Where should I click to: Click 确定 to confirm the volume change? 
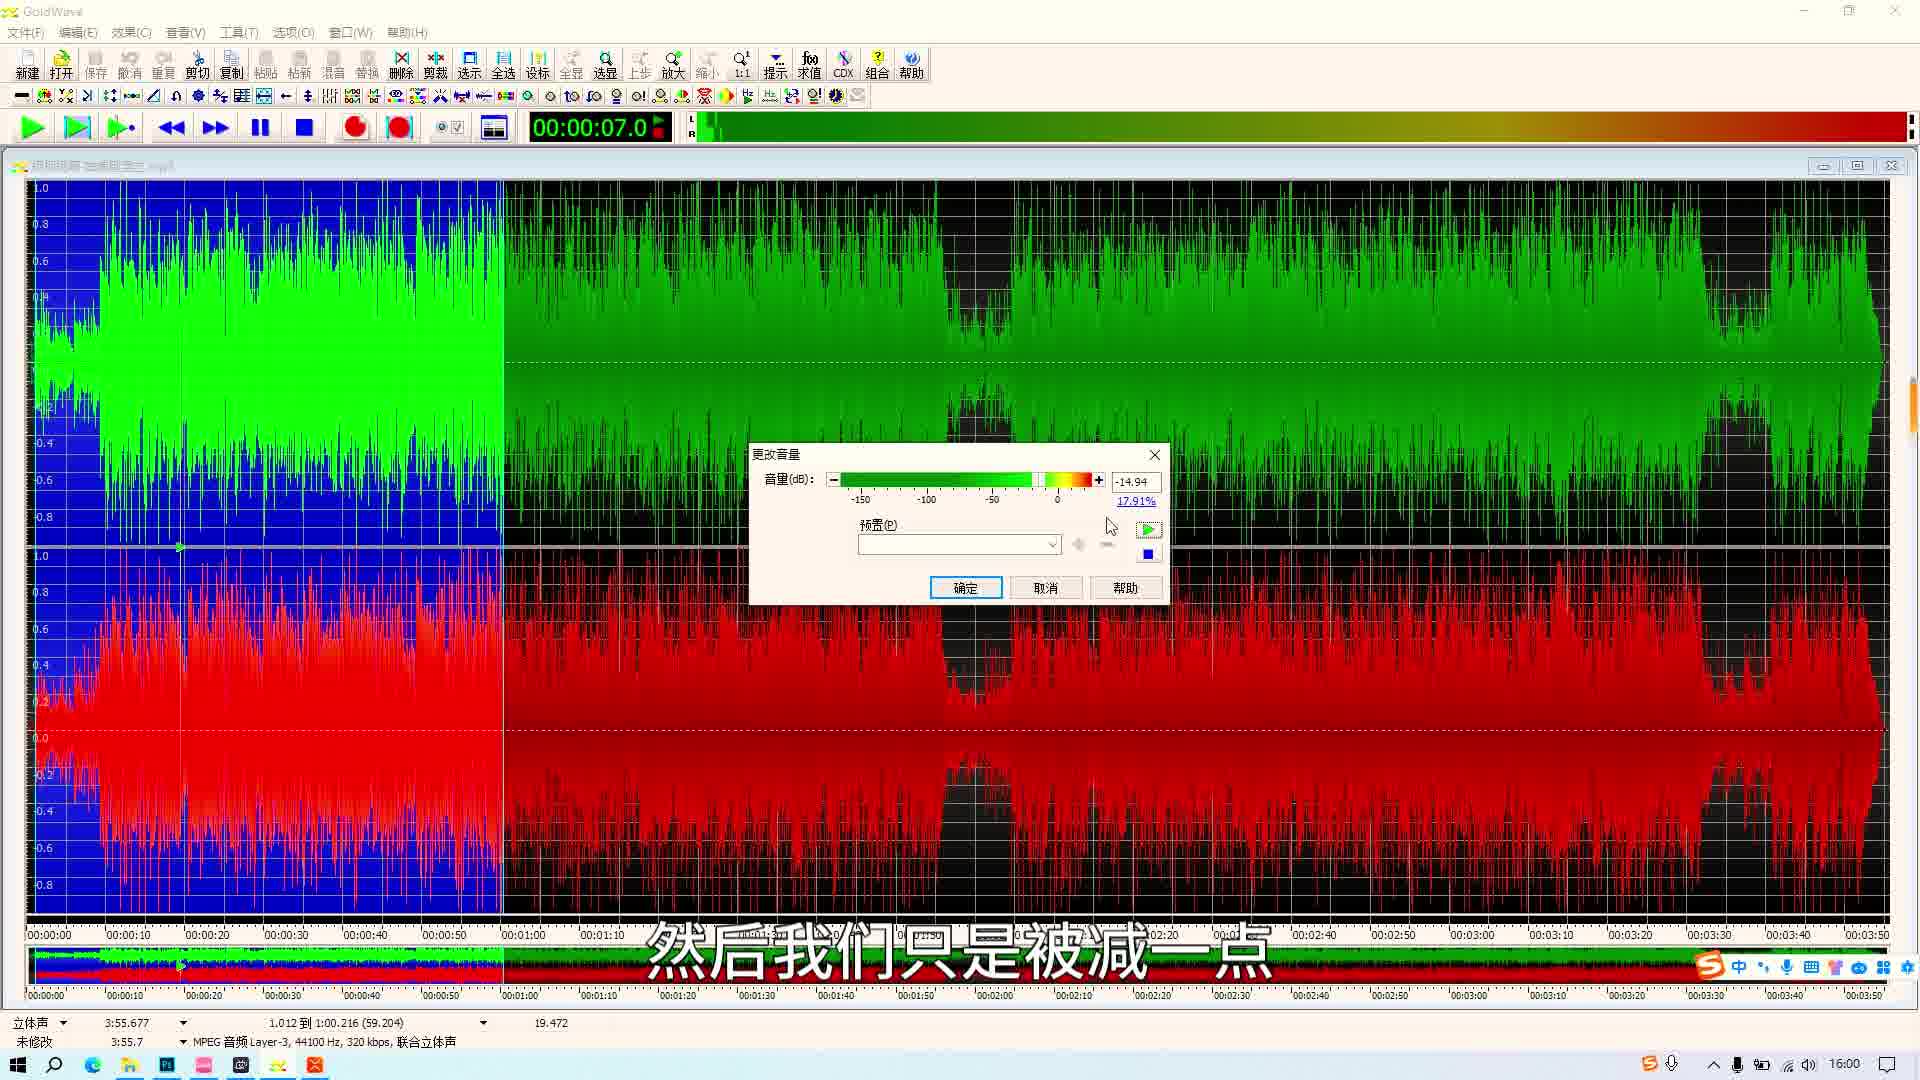coord(966,587)
